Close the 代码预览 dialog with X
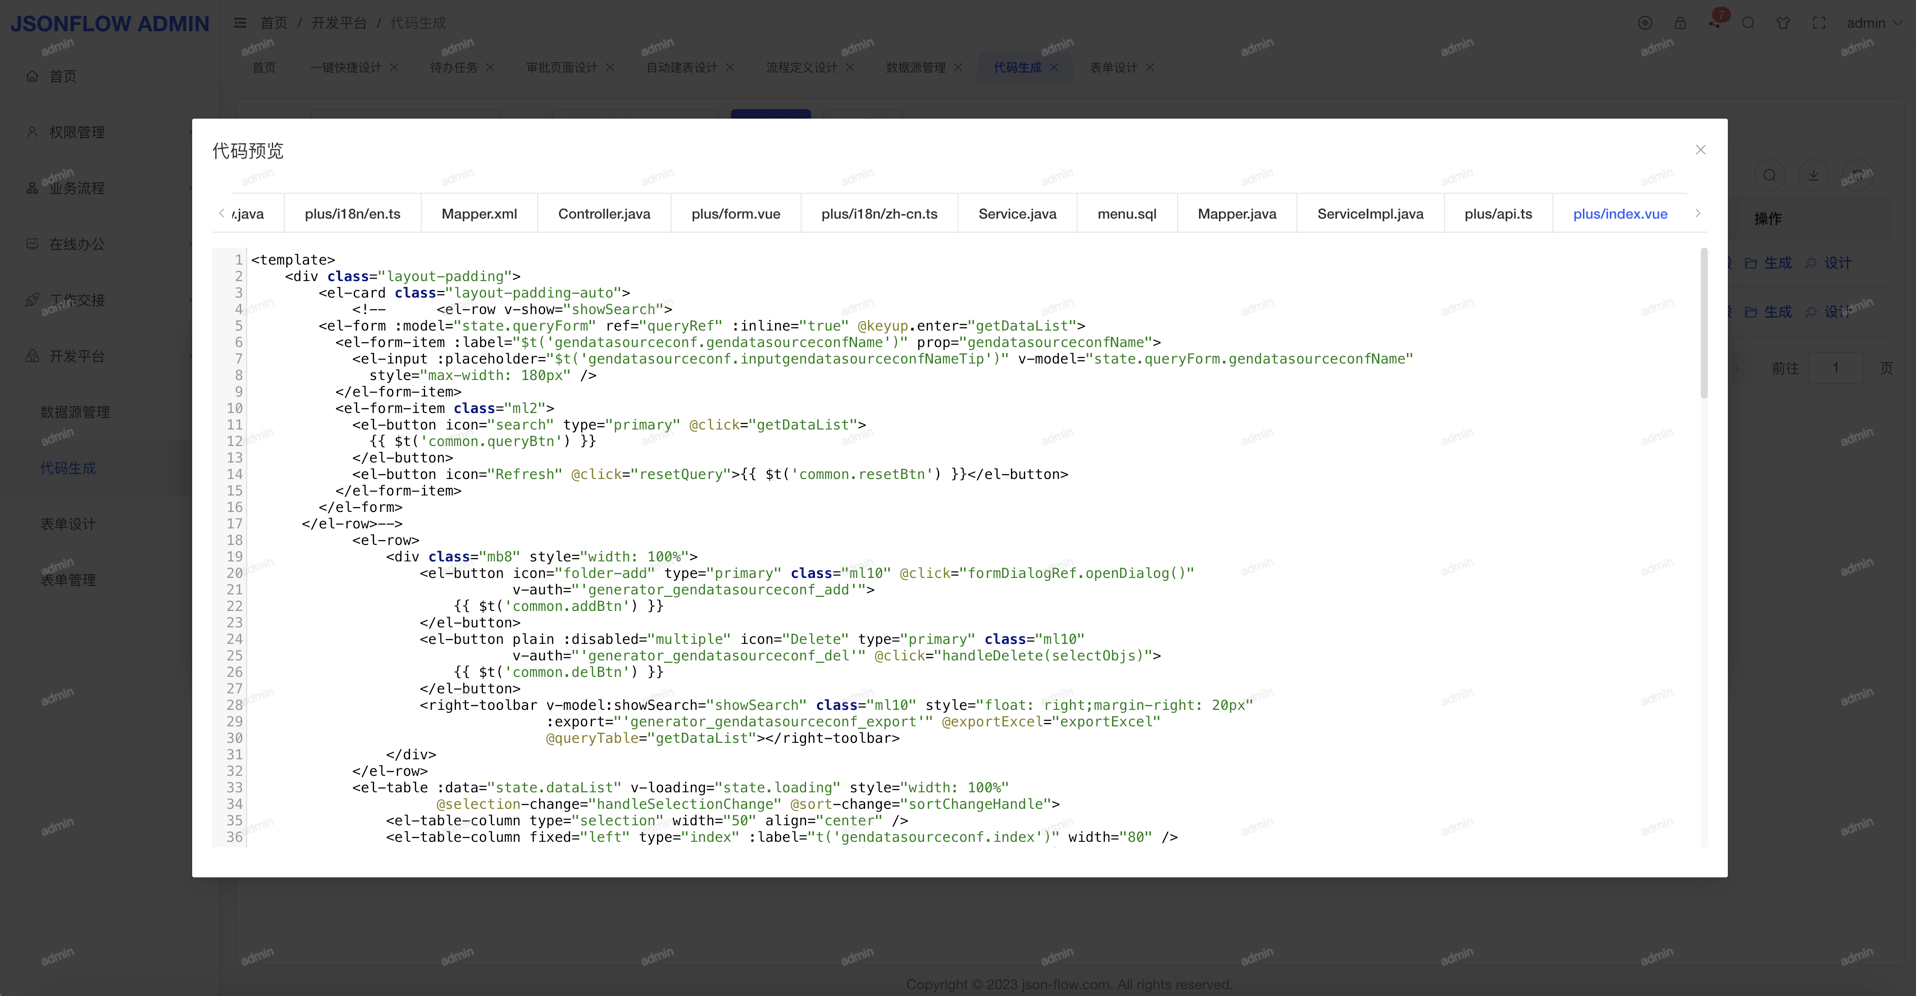This screenshot has width=1916, height=996. tap(1700, 150)
